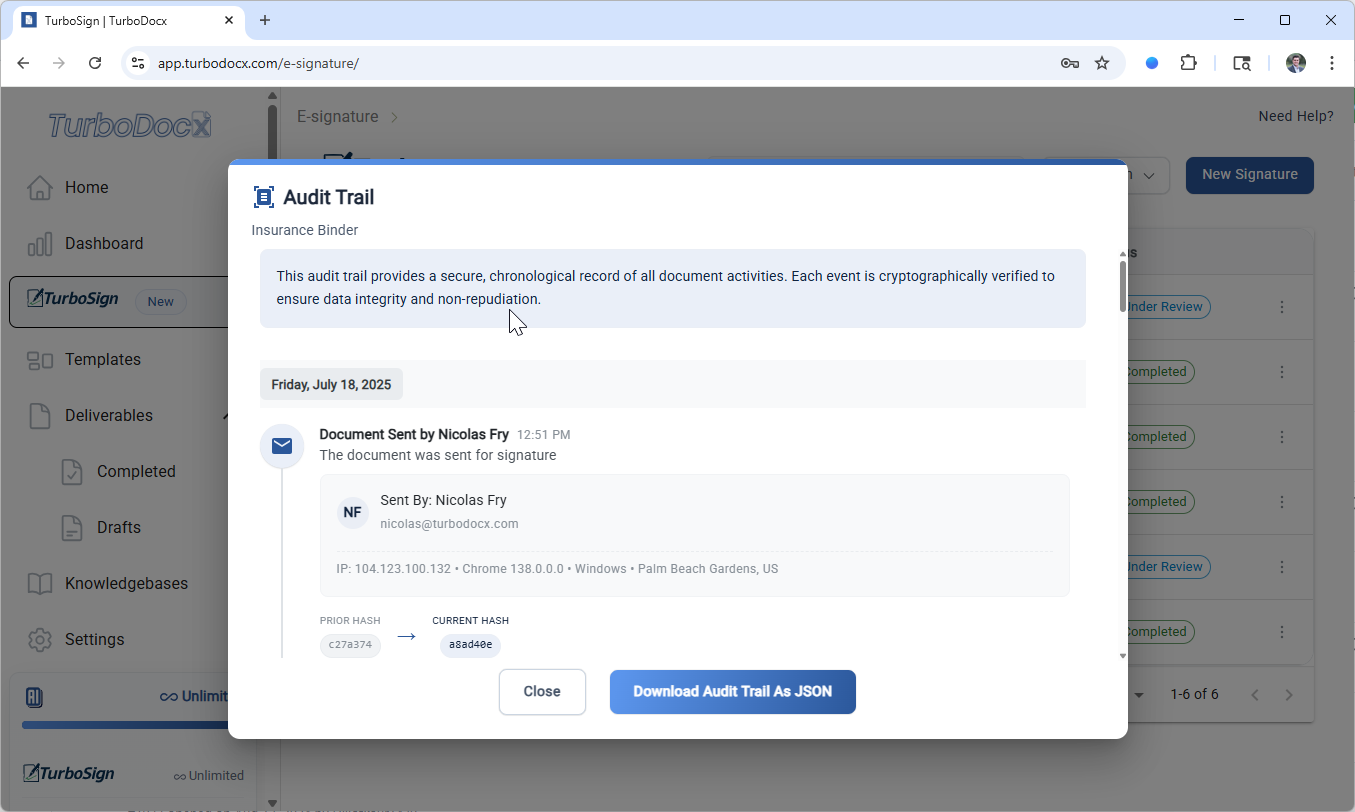Click the sidebar usage progress bar

pos(125,725)
